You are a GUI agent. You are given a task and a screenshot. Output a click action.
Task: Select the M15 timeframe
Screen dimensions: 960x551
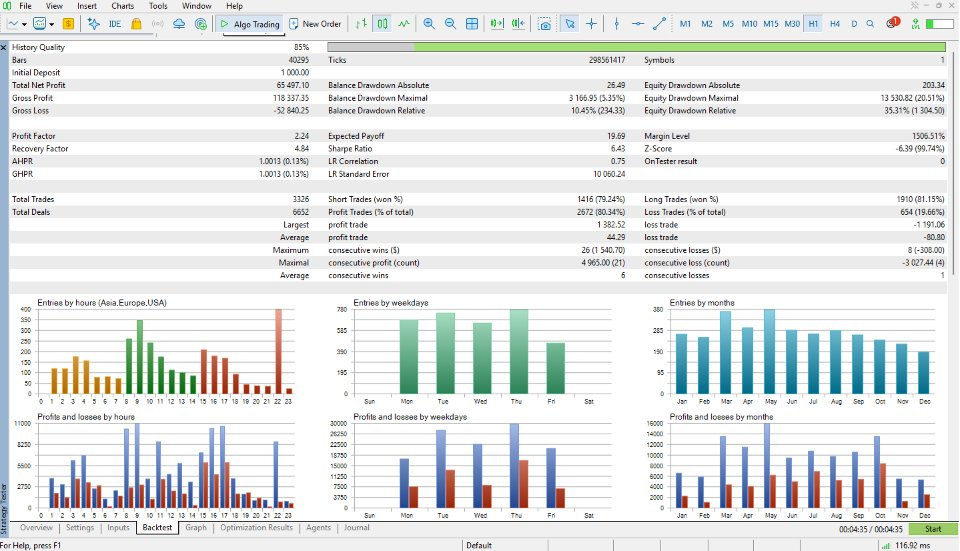pyautogui.click(x=771, y=24)
